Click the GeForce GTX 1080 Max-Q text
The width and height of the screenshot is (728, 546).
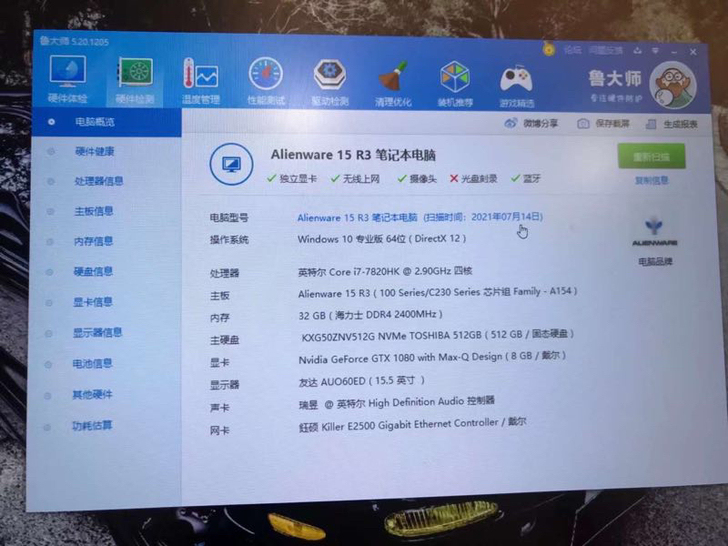pos(432,358)
